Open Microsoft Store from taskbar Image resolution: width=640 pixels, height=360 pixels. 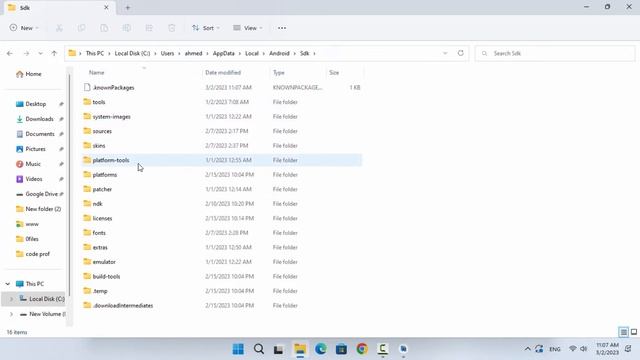click(x=341, y=349)
